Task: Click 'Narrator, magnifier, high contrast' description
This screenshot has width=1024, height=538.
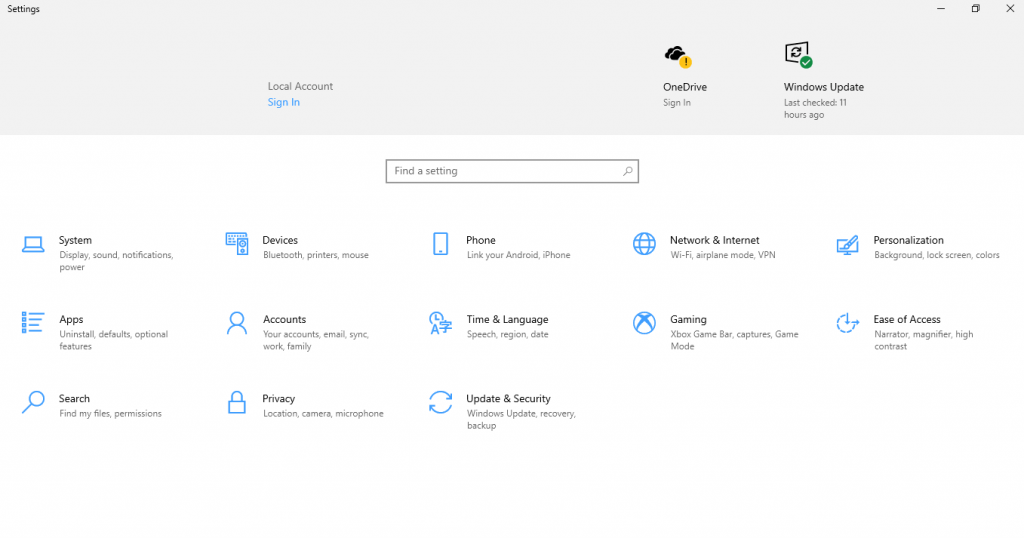Action: [x=924, y=340]
